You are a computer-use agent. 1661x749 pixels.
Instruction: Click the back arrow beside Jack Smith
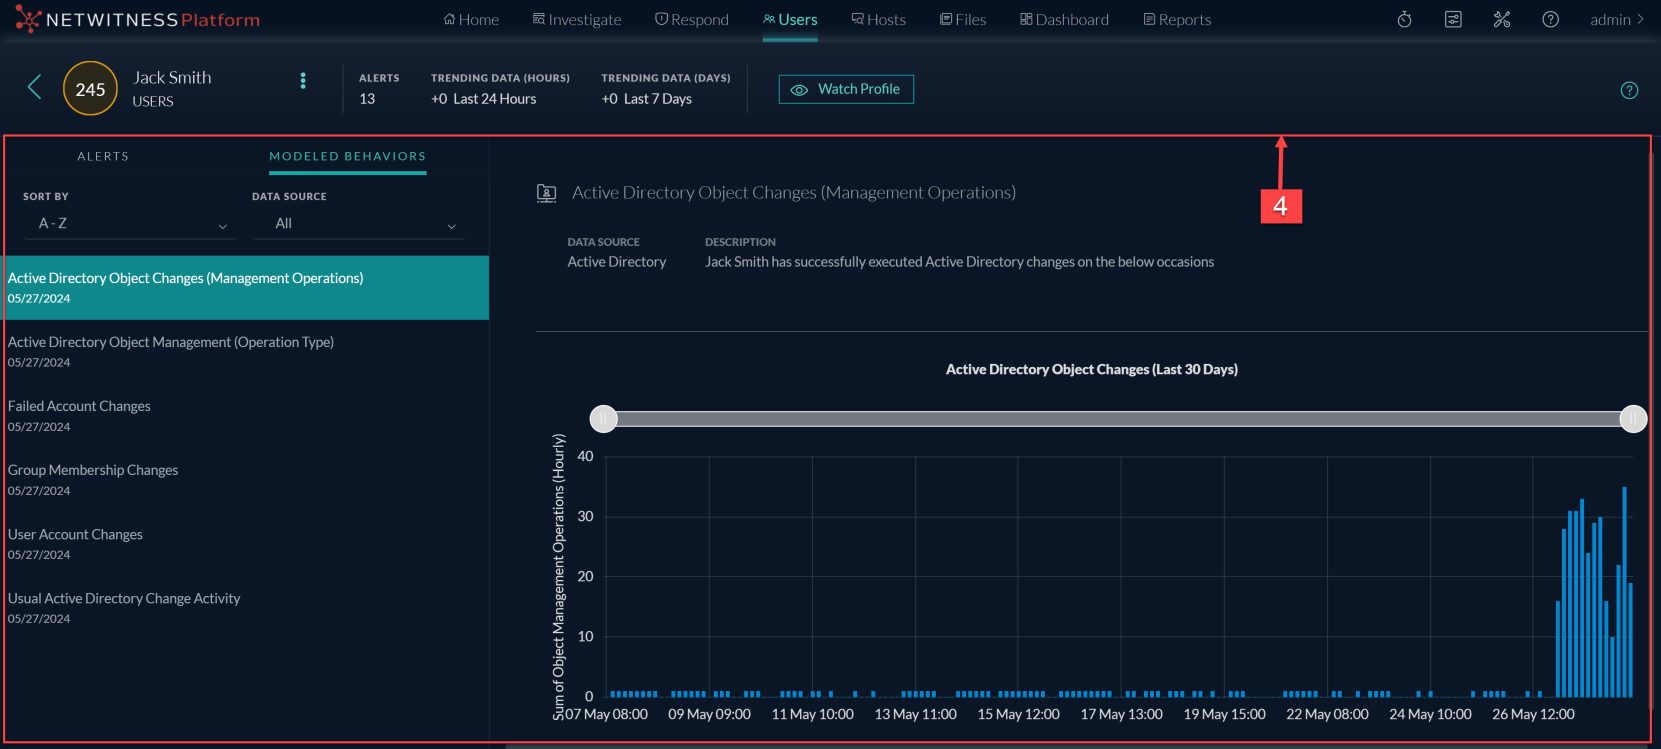(x=34, y=88)
